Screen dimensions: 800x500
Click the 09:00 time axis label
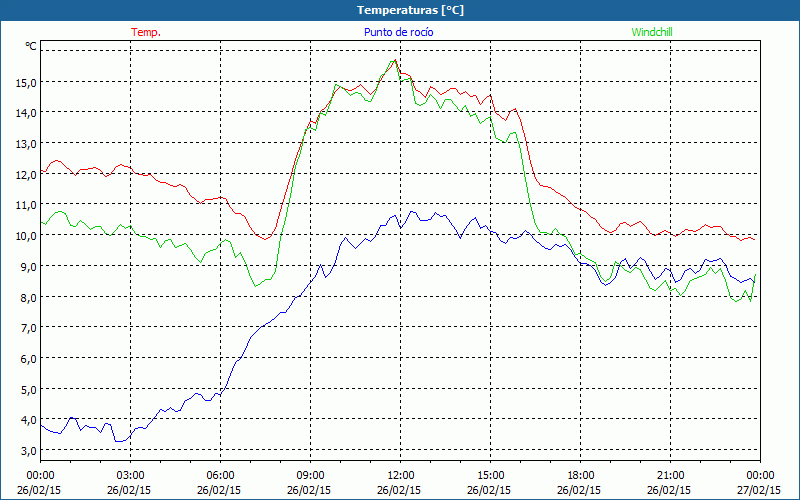pos(310,476)
